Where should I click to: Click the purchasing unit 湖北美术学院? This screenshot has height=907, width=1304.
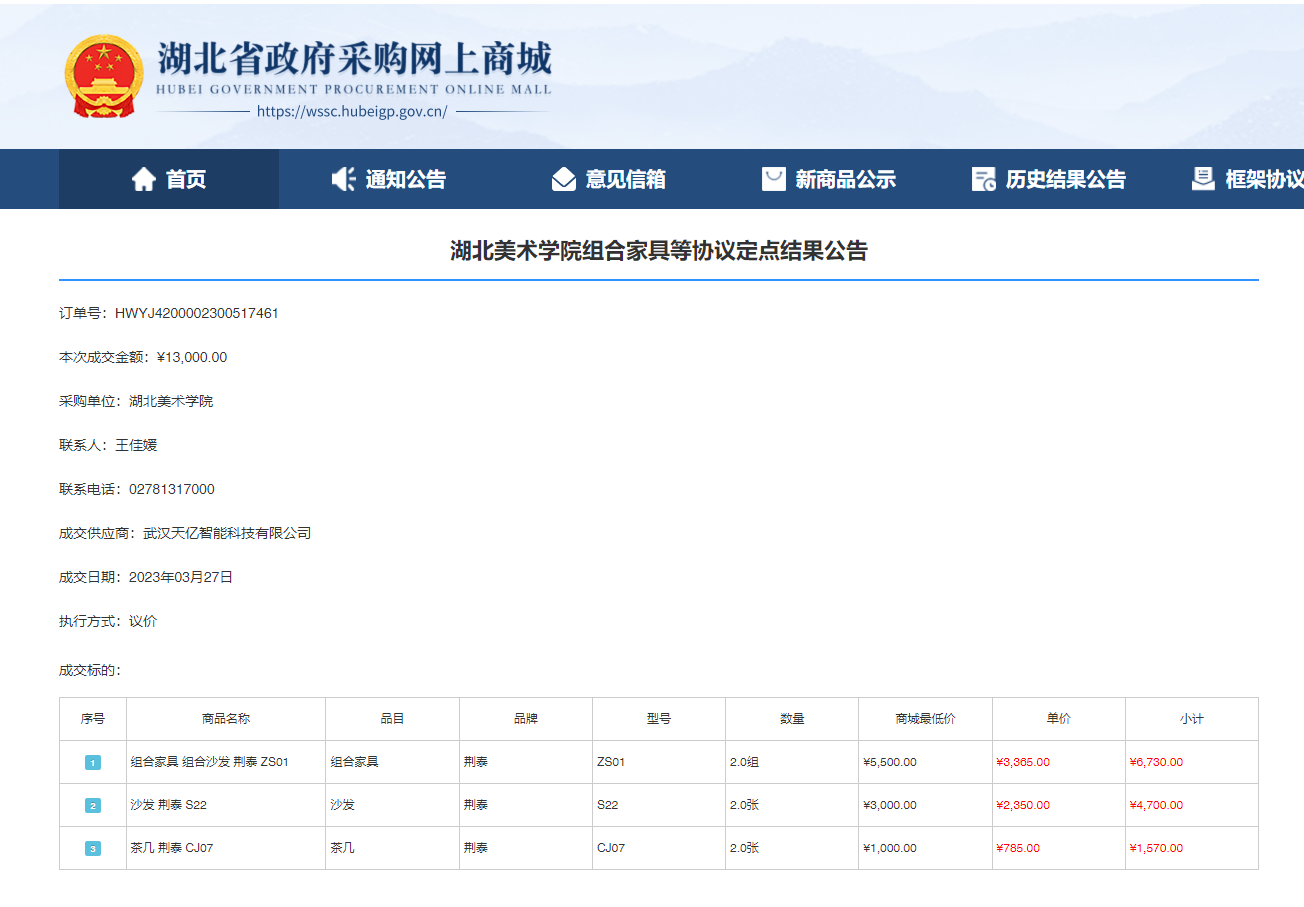pos(171,401)
